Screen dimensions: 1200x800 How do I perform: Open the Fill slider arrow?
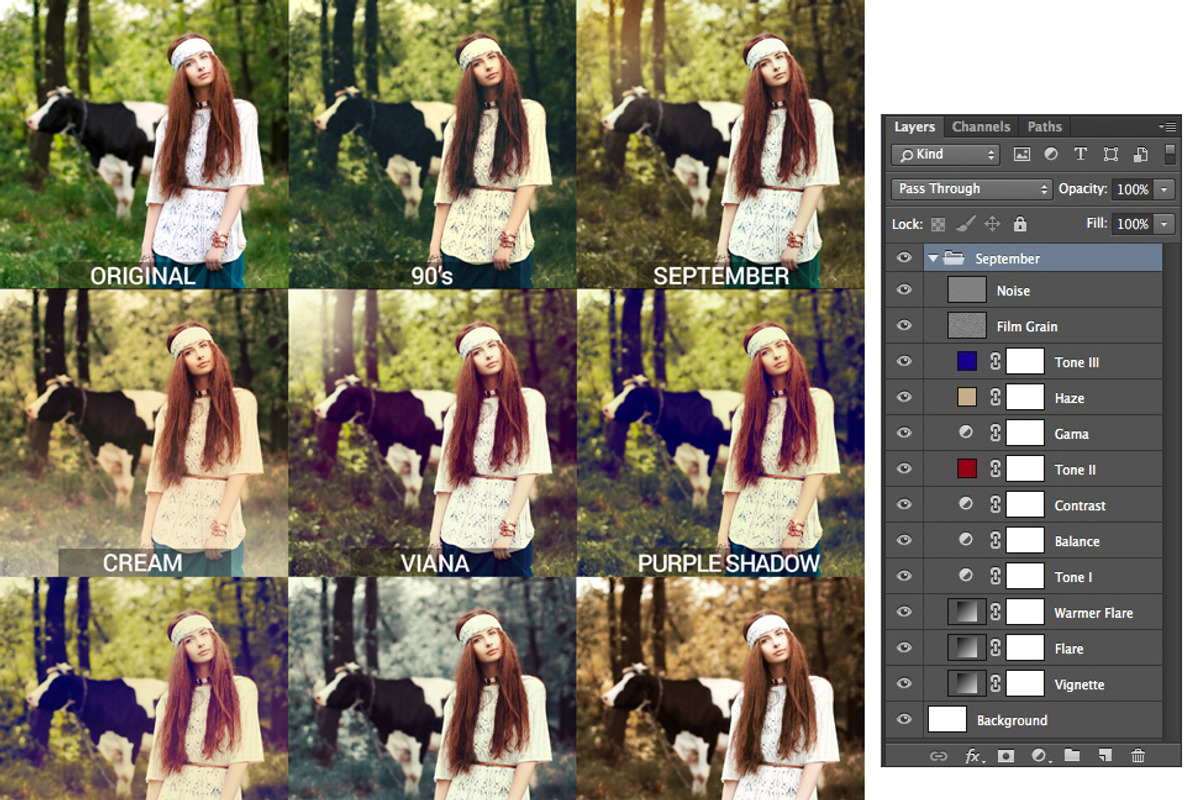tap(1164, 224)
